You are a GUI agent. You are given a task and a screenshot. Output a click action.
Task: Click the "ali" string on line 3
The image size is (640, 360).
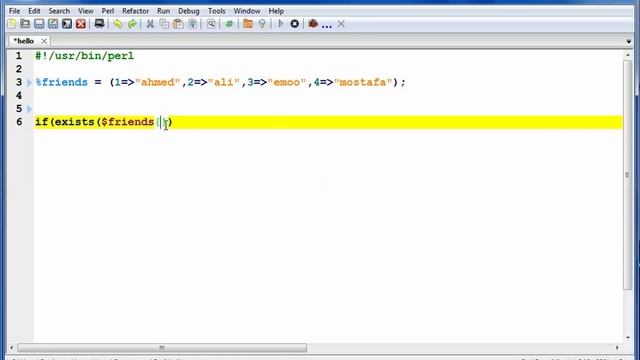[x=224, y=82]
